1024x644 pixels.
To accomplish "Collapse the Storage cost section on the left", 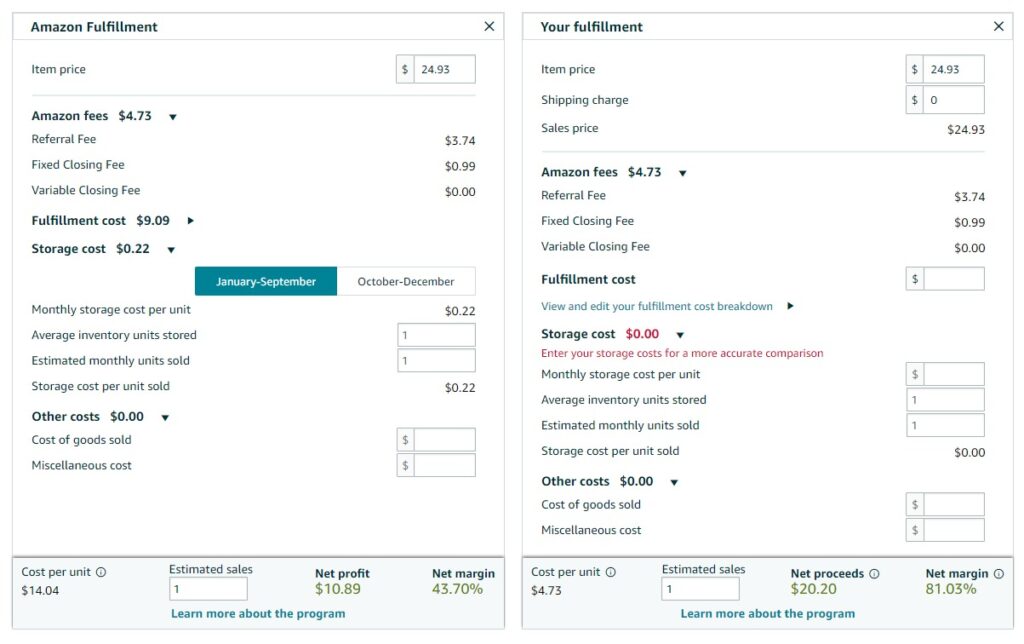I will [x=170, y=248].
